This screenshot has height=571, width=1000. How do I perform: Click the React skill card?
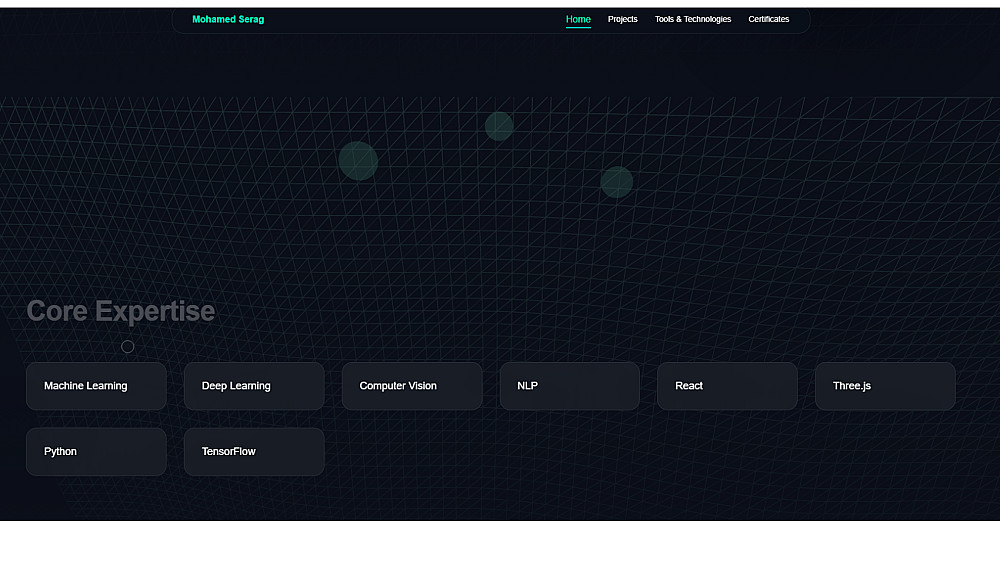tap(727, 386)
